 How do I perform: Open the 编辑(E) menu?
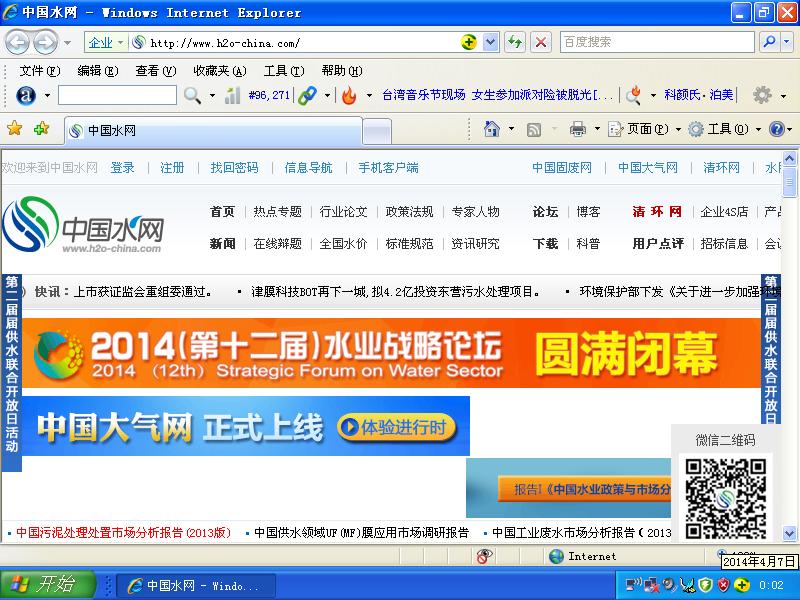(x=97, y=71)
